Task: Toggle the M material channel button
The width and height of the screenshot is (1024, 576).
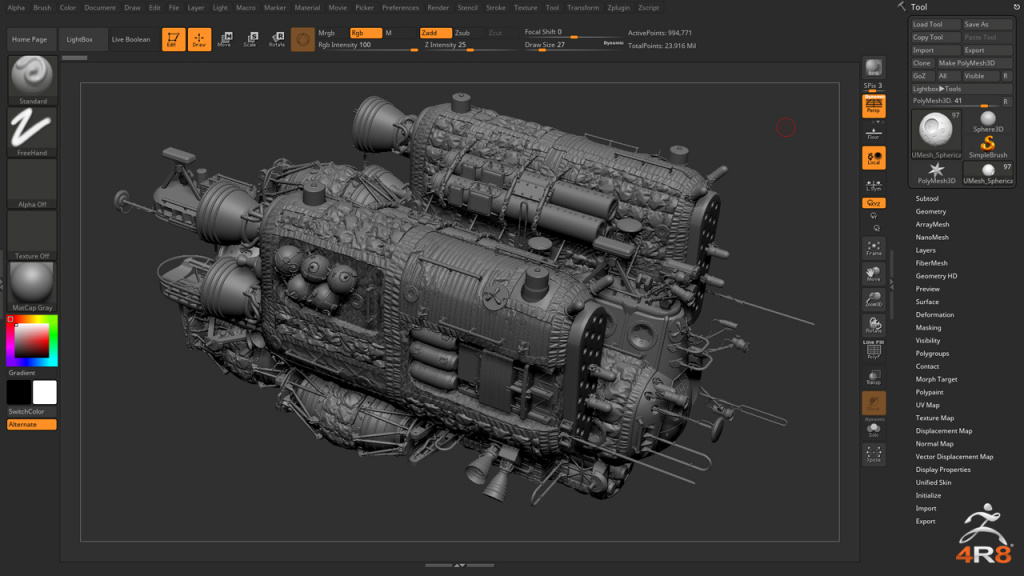Action: point(400,33)
